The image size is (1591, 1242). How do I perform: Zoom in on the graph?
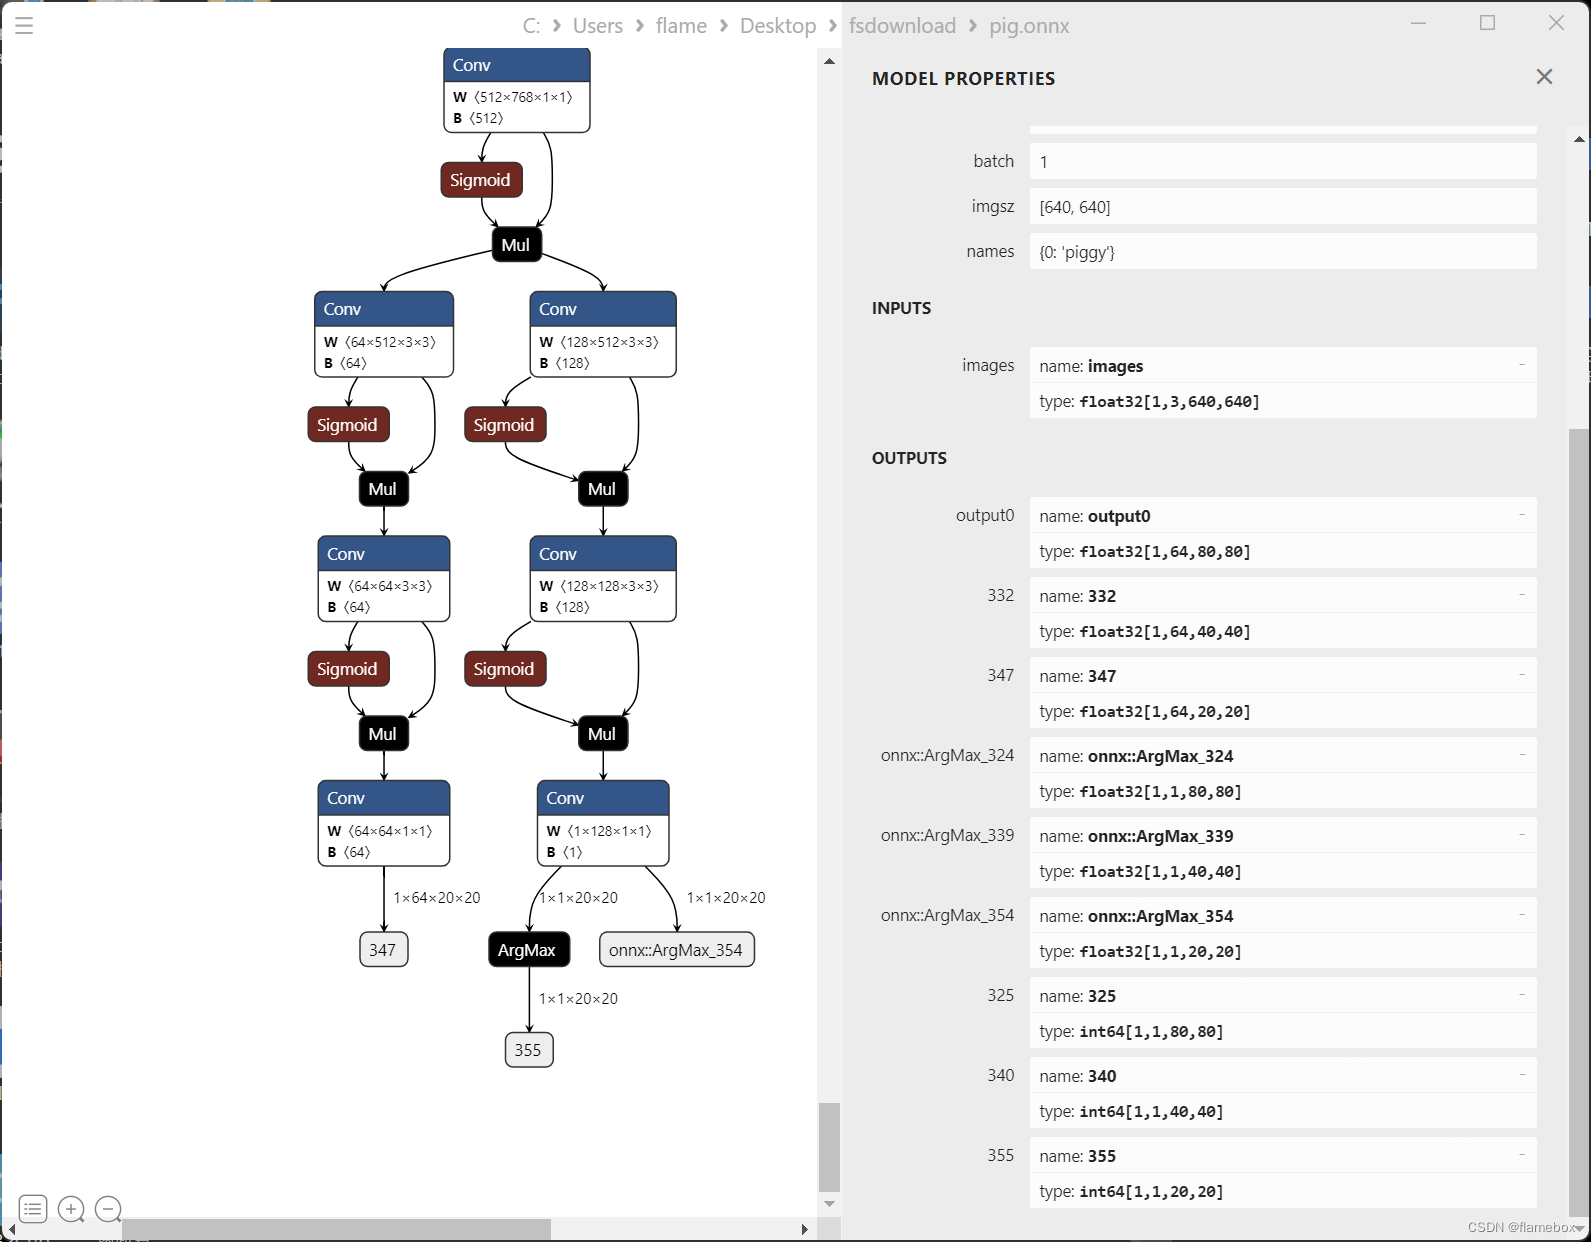click(71, 1209)
